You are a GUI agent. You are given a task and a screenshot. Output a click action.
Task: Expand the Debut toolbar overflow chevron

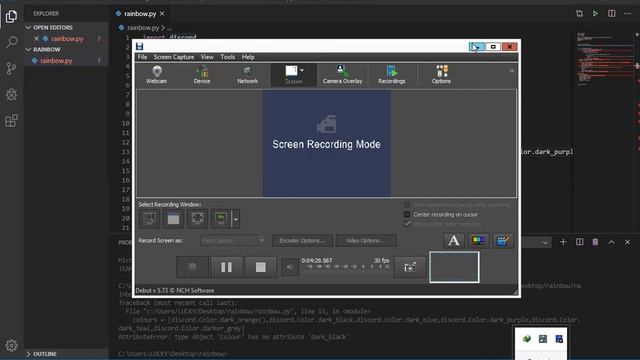point(511,71)
